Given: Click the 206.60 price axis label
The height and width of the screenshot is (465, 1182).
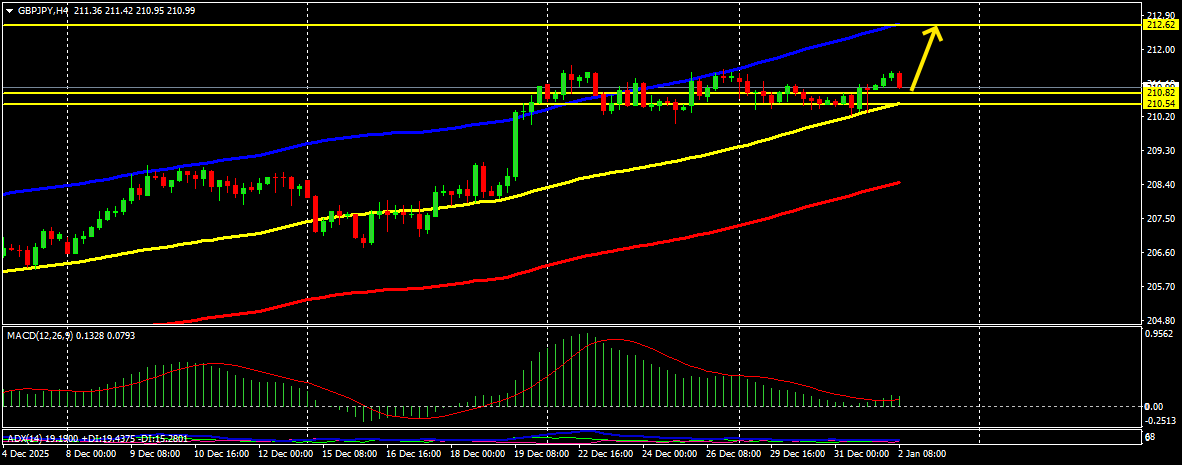Looking at the screenshot, I should 1159,252.
